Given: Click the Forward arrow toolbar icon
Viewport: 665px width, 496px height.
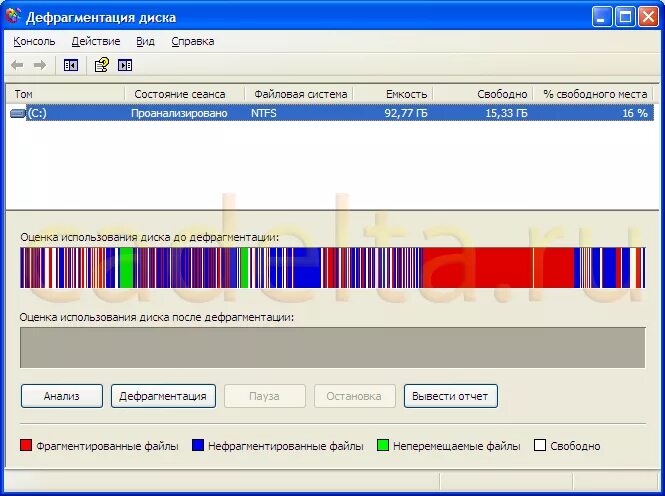Looking at the screenshot, I should pos(40,65).
